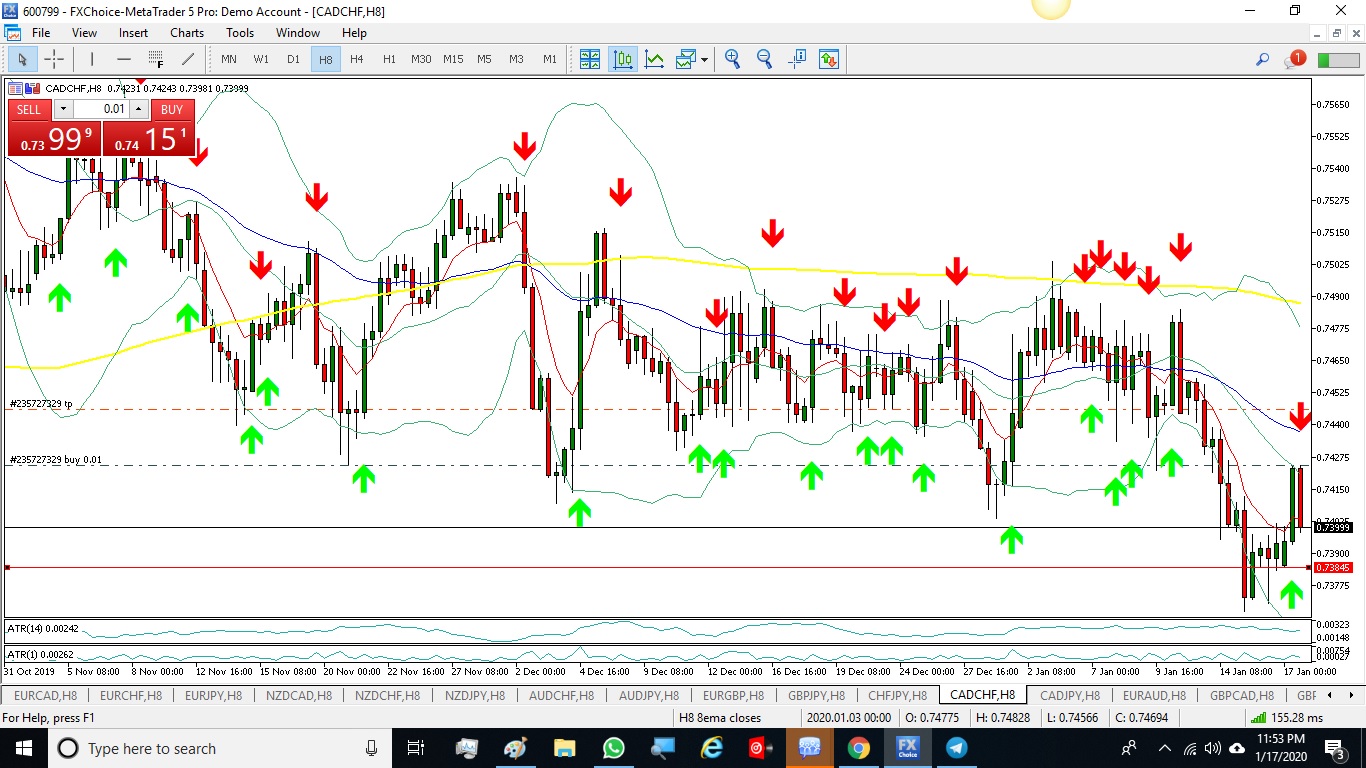Select the cursor arrow tool
The width and height of the screenshot is (1366, 768).
pyautogui.click(x=22, y=59)
